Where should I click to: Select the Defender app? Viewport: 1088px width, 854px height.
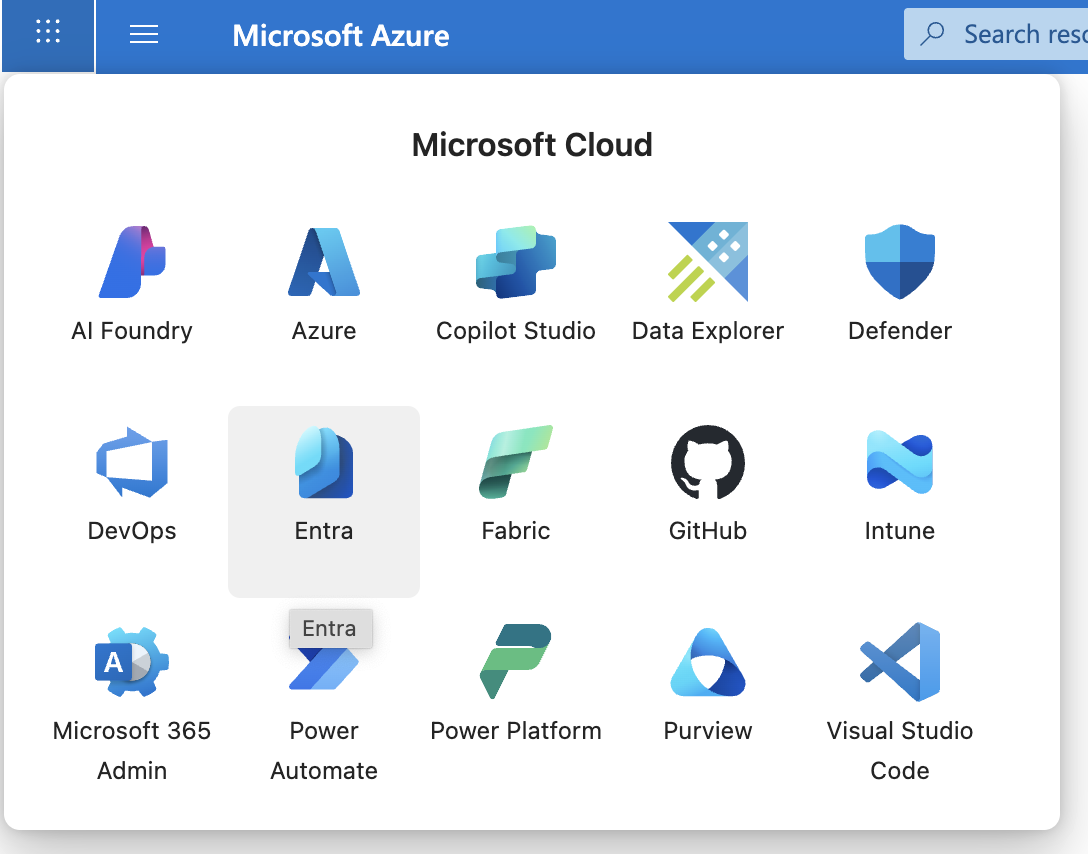[x=899, y=280]
